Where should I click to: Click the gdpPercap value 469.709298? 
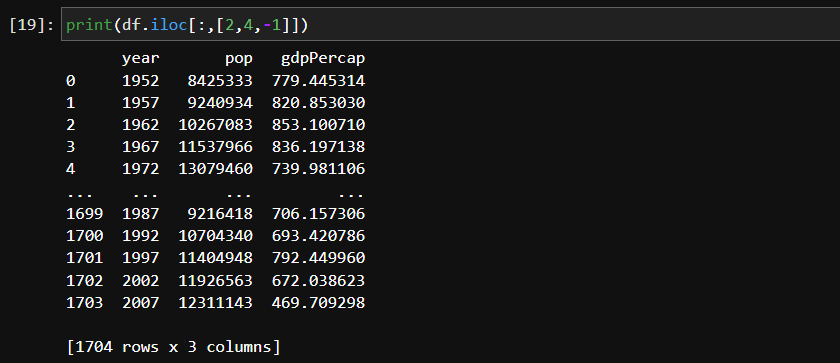(x=318, y=303)
